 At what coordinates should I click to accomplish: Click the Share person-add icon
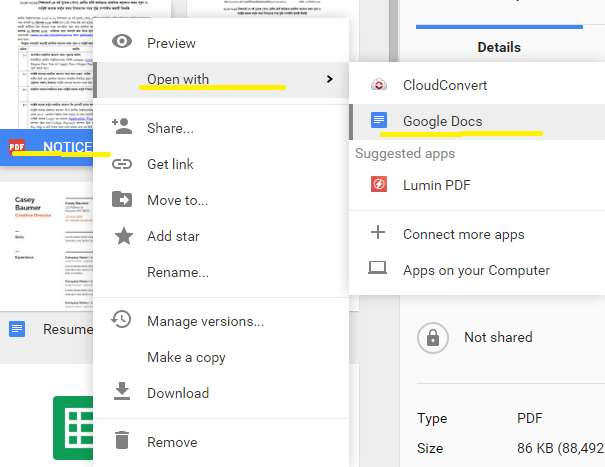coord(122,127)
